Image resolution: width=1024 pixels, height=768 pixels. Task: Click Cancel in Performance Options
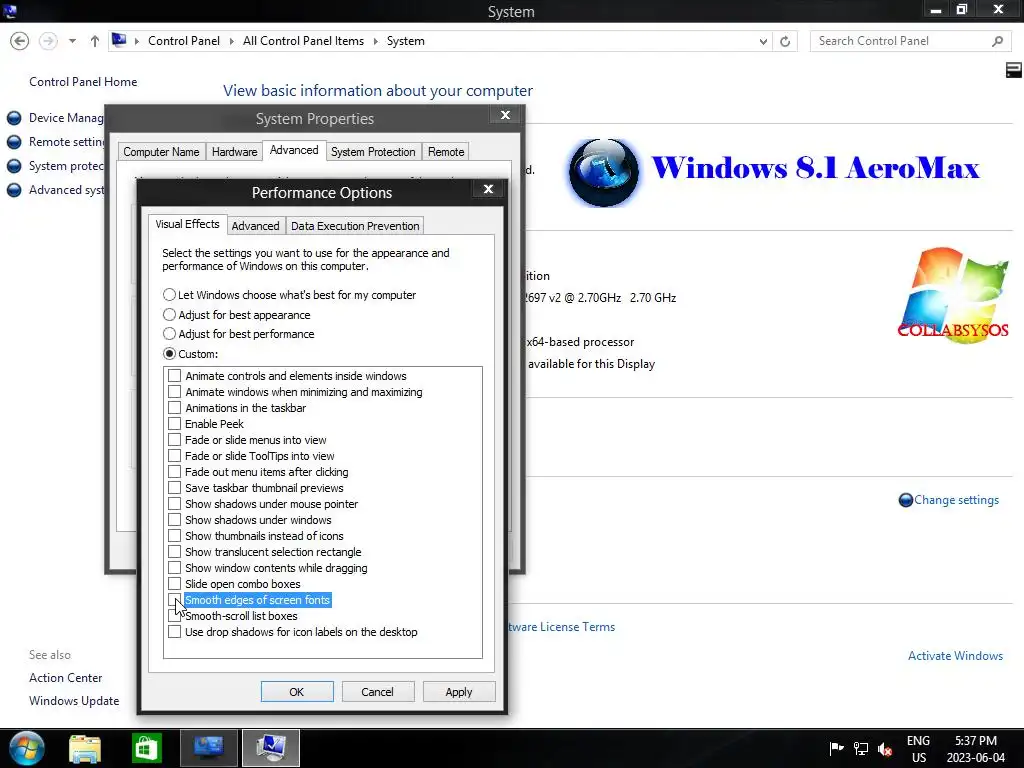377,692
